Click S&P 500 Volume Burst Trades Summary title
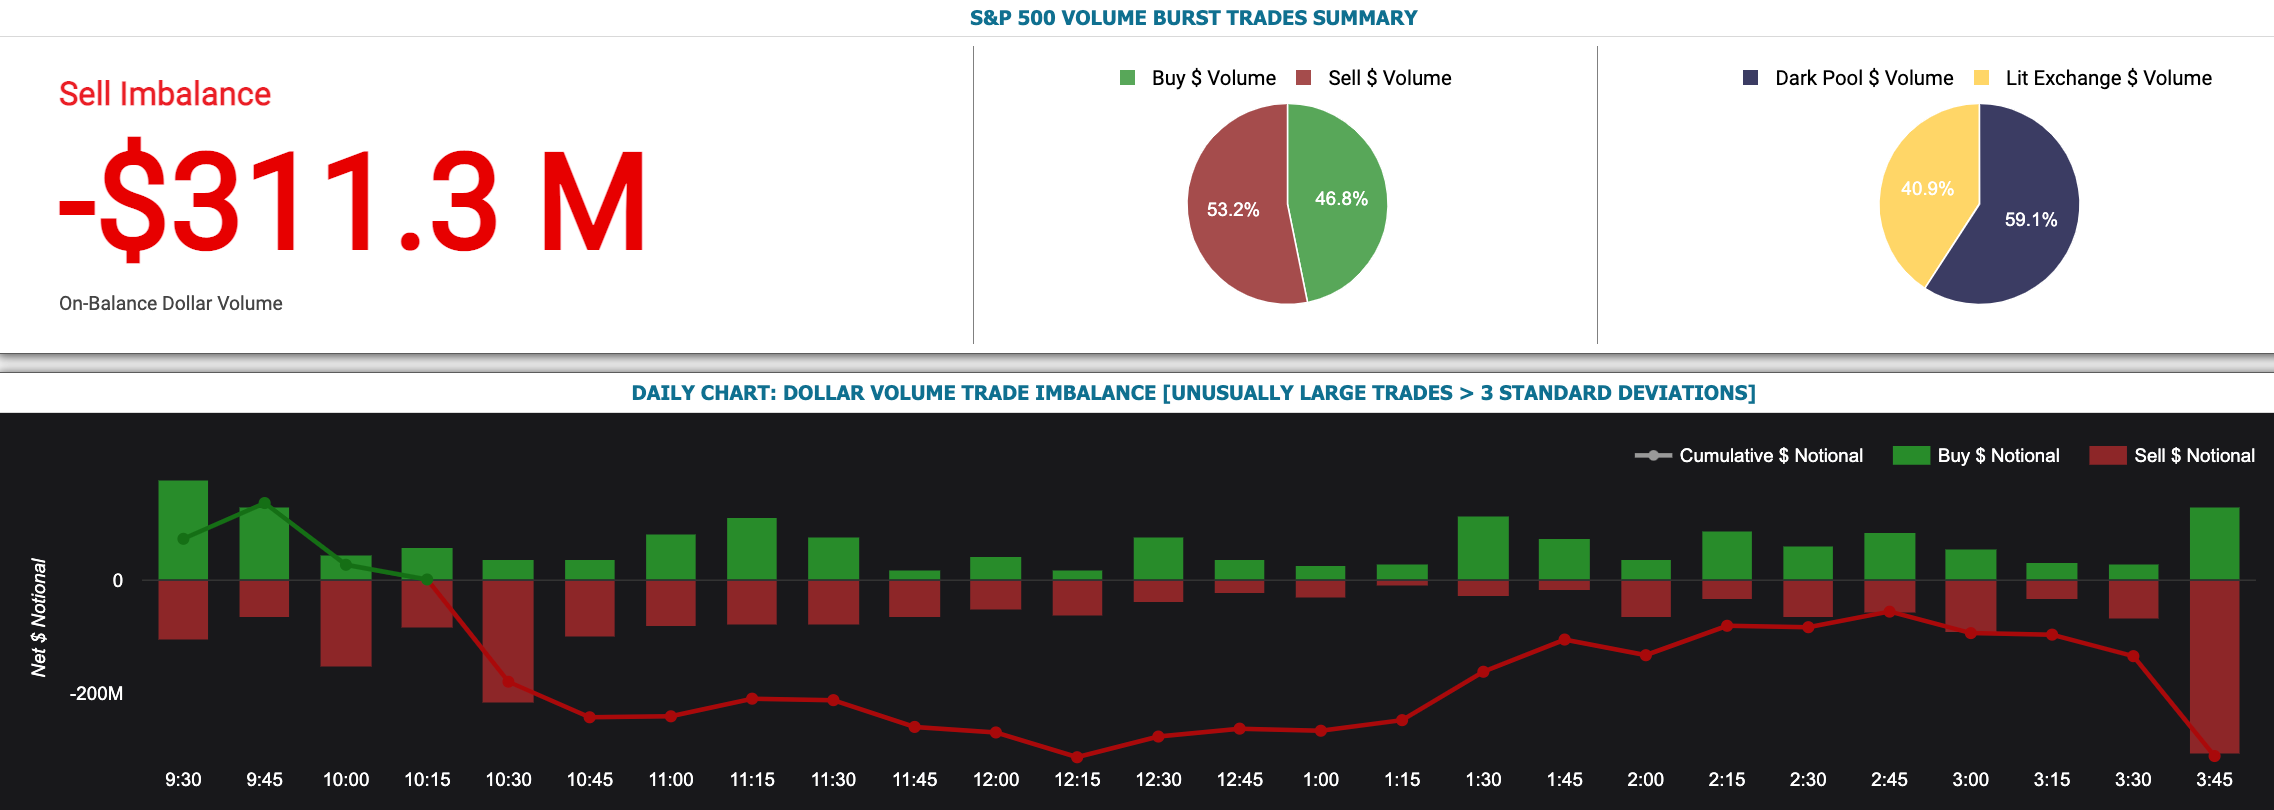Image resolution: width=2274 pixels, height=810 pixels. [1193, 18]
